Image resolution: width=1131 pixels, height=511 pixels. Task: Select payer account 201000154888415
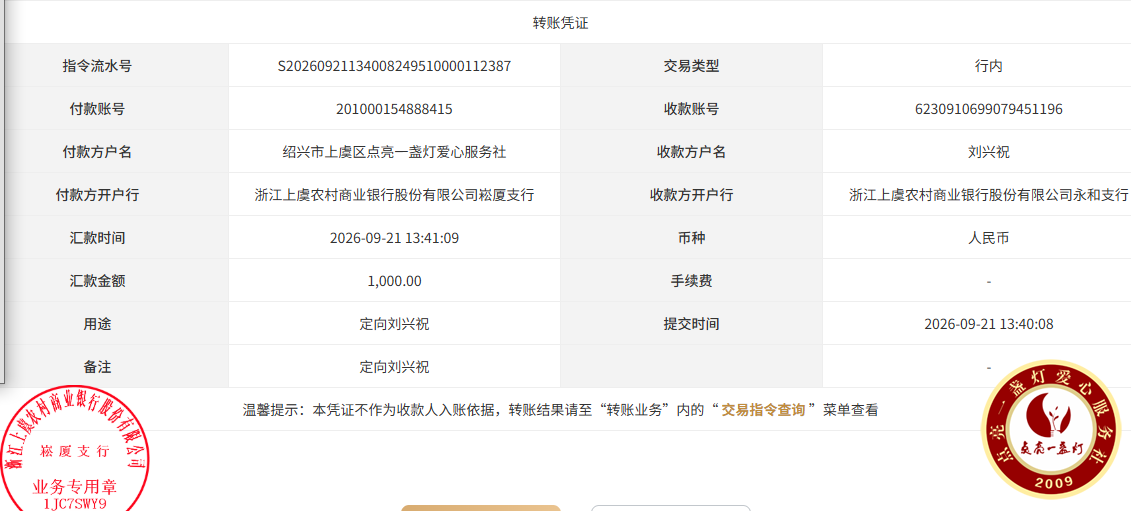point(395,110)
